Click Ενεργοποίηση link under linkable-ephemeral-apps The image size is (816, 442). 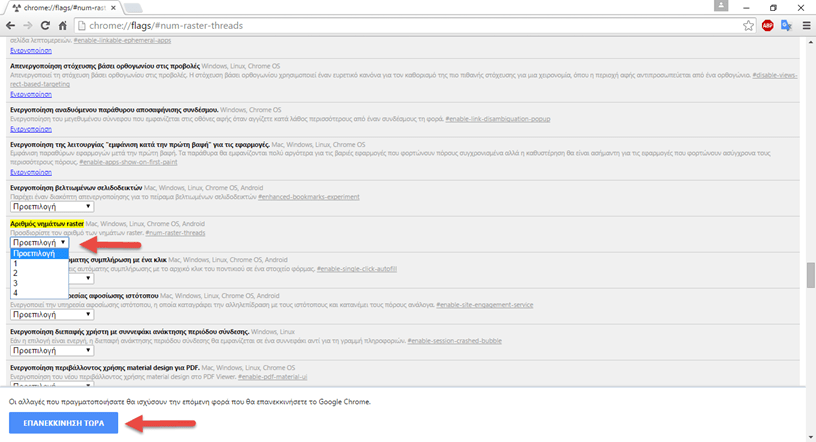tap(31, 50)
